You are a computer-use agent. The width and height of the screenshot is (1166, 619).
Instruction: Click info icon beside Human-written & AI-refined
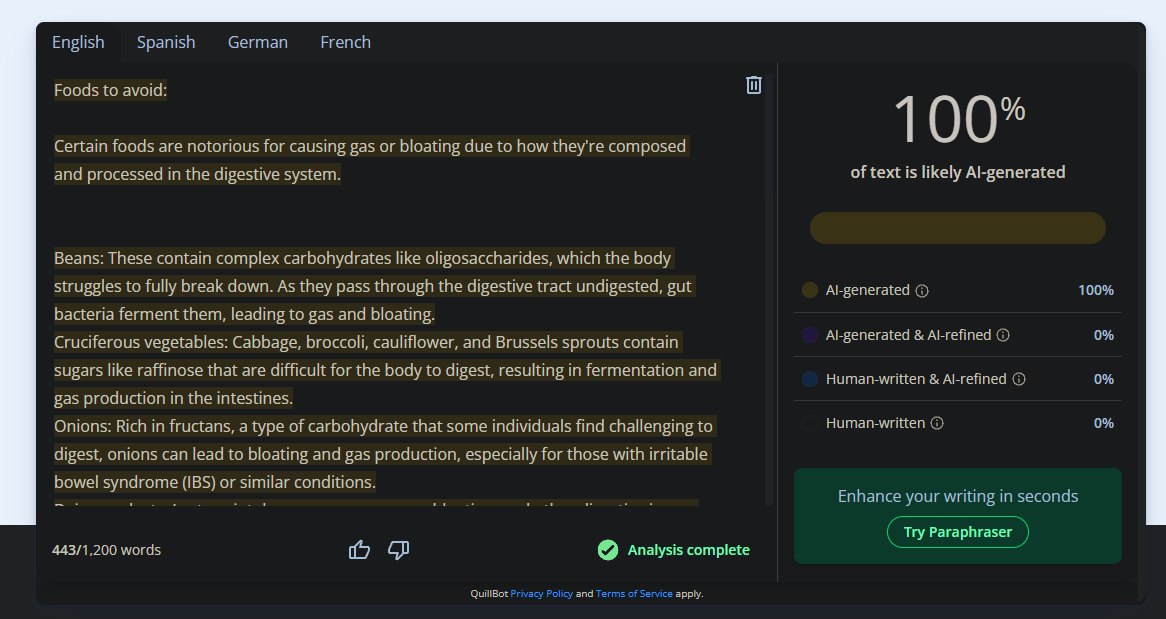[1019, 379]
